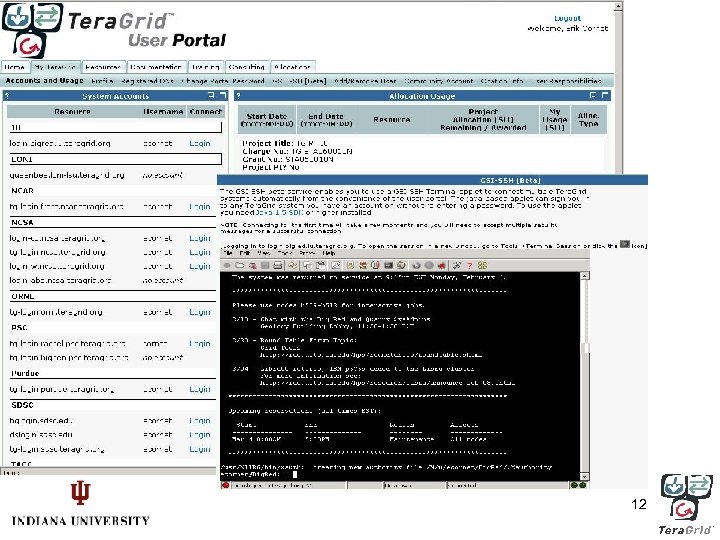
Task: Click the red status icon in terminal status bar
Action: tap(225, 485)
